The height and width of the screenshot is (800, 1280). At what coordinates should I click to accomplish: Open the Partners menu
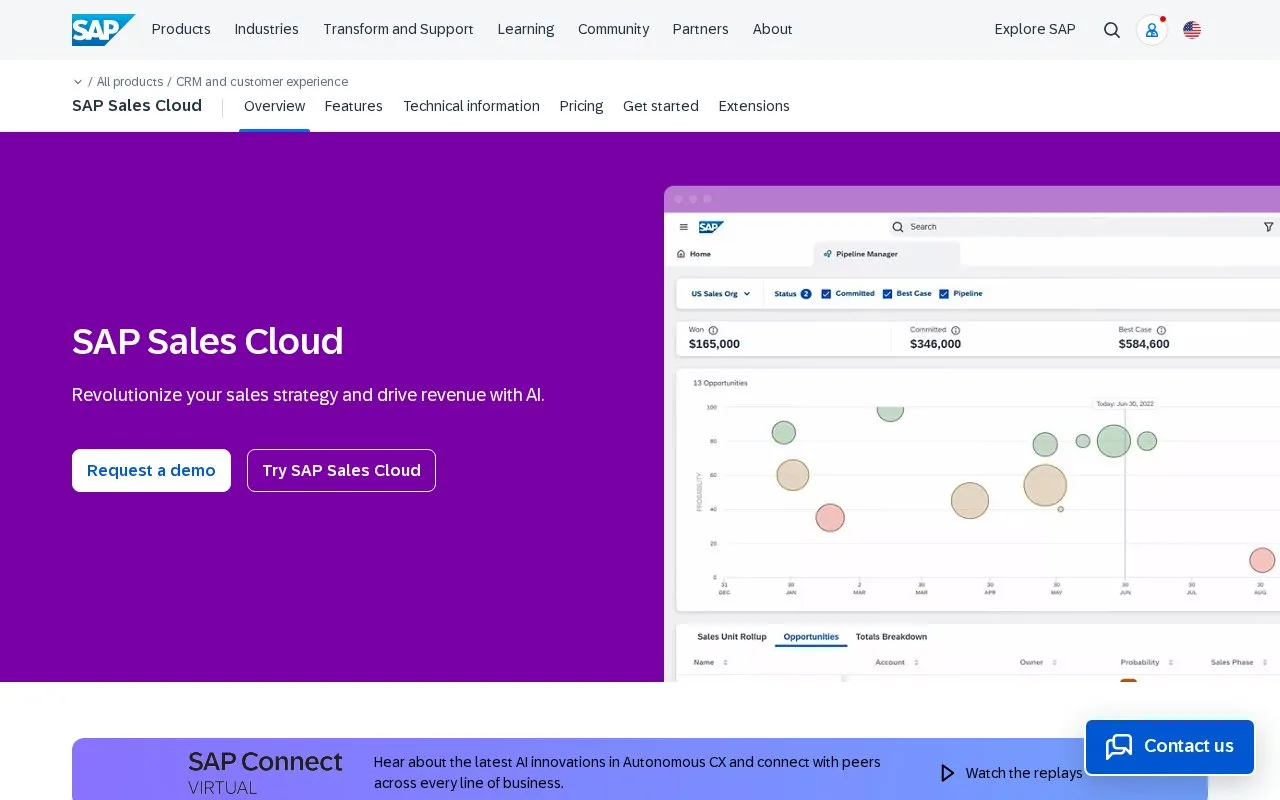click(x=701, y=29)
